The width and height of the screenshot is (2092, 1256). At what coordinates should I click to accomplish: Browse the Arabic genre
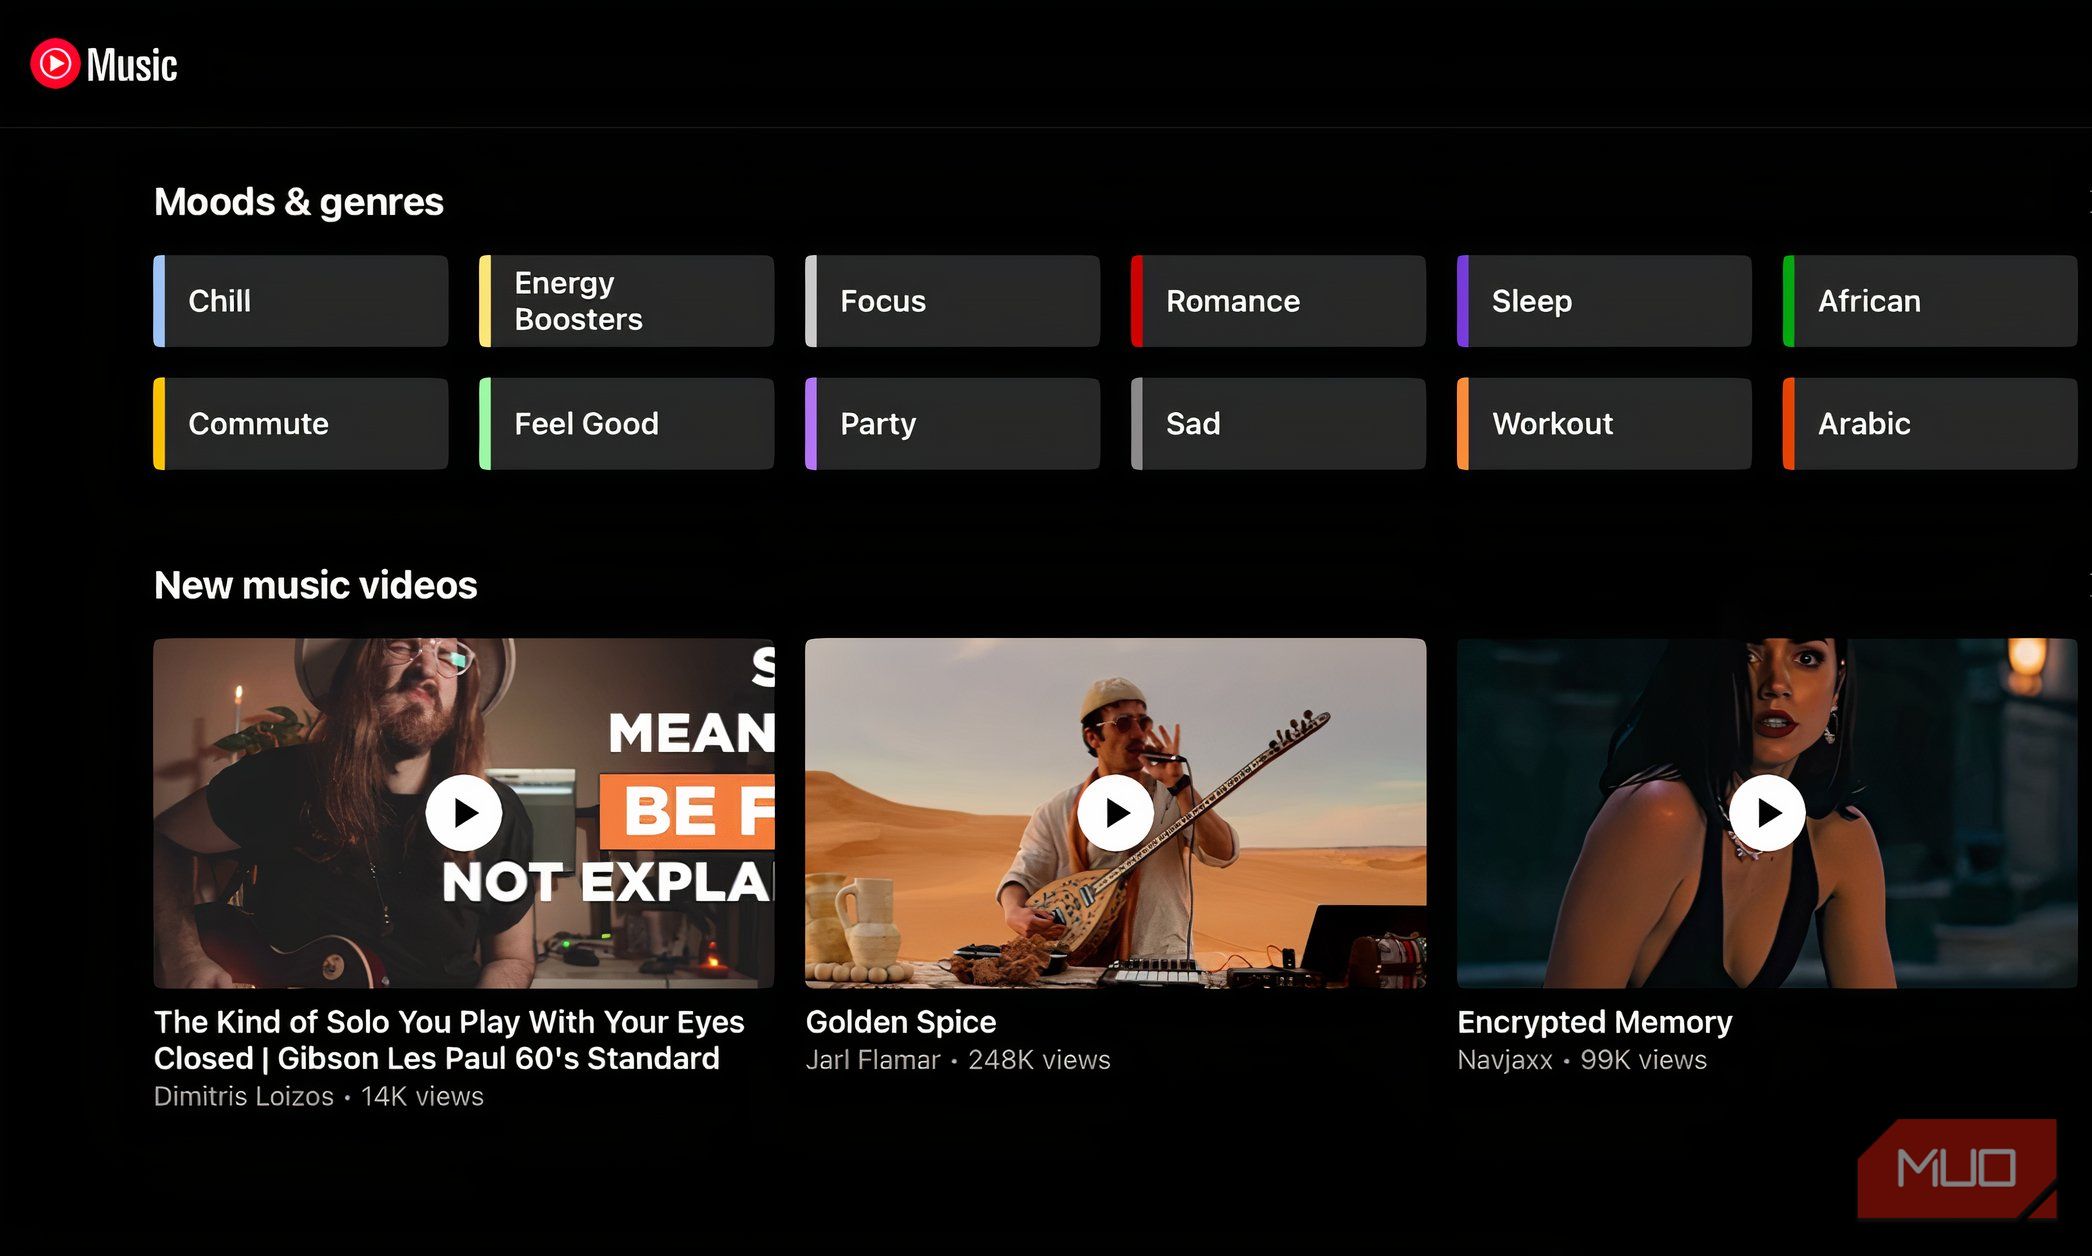1930,424
